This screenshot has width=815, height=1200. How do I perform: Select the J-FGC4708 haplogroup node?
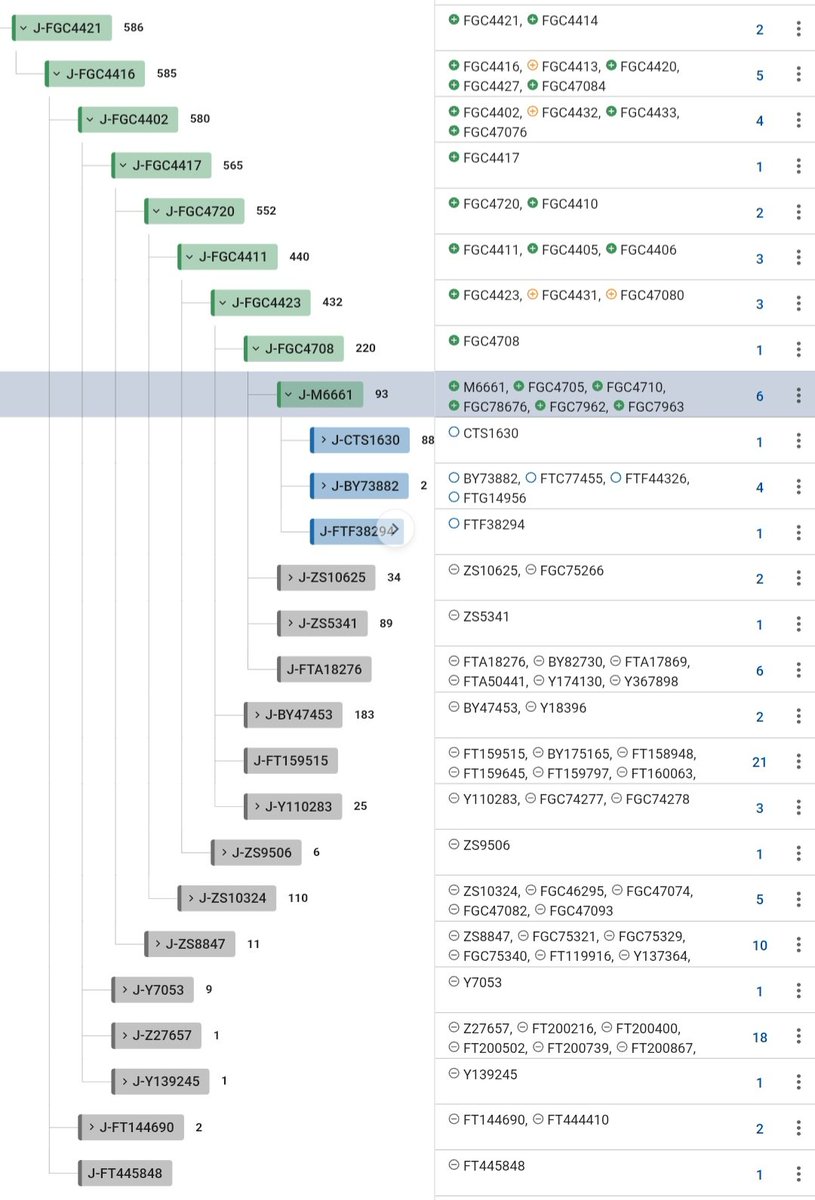294,349
